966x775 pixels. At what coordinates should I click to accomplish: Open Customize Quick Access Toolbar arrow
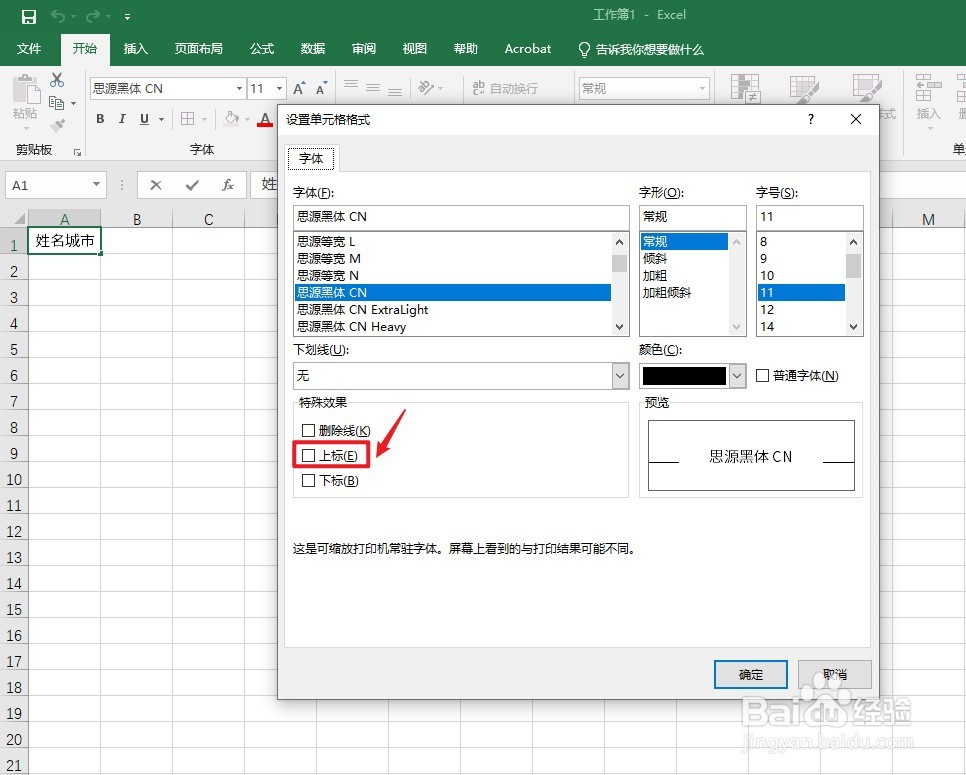pos(127,17)
